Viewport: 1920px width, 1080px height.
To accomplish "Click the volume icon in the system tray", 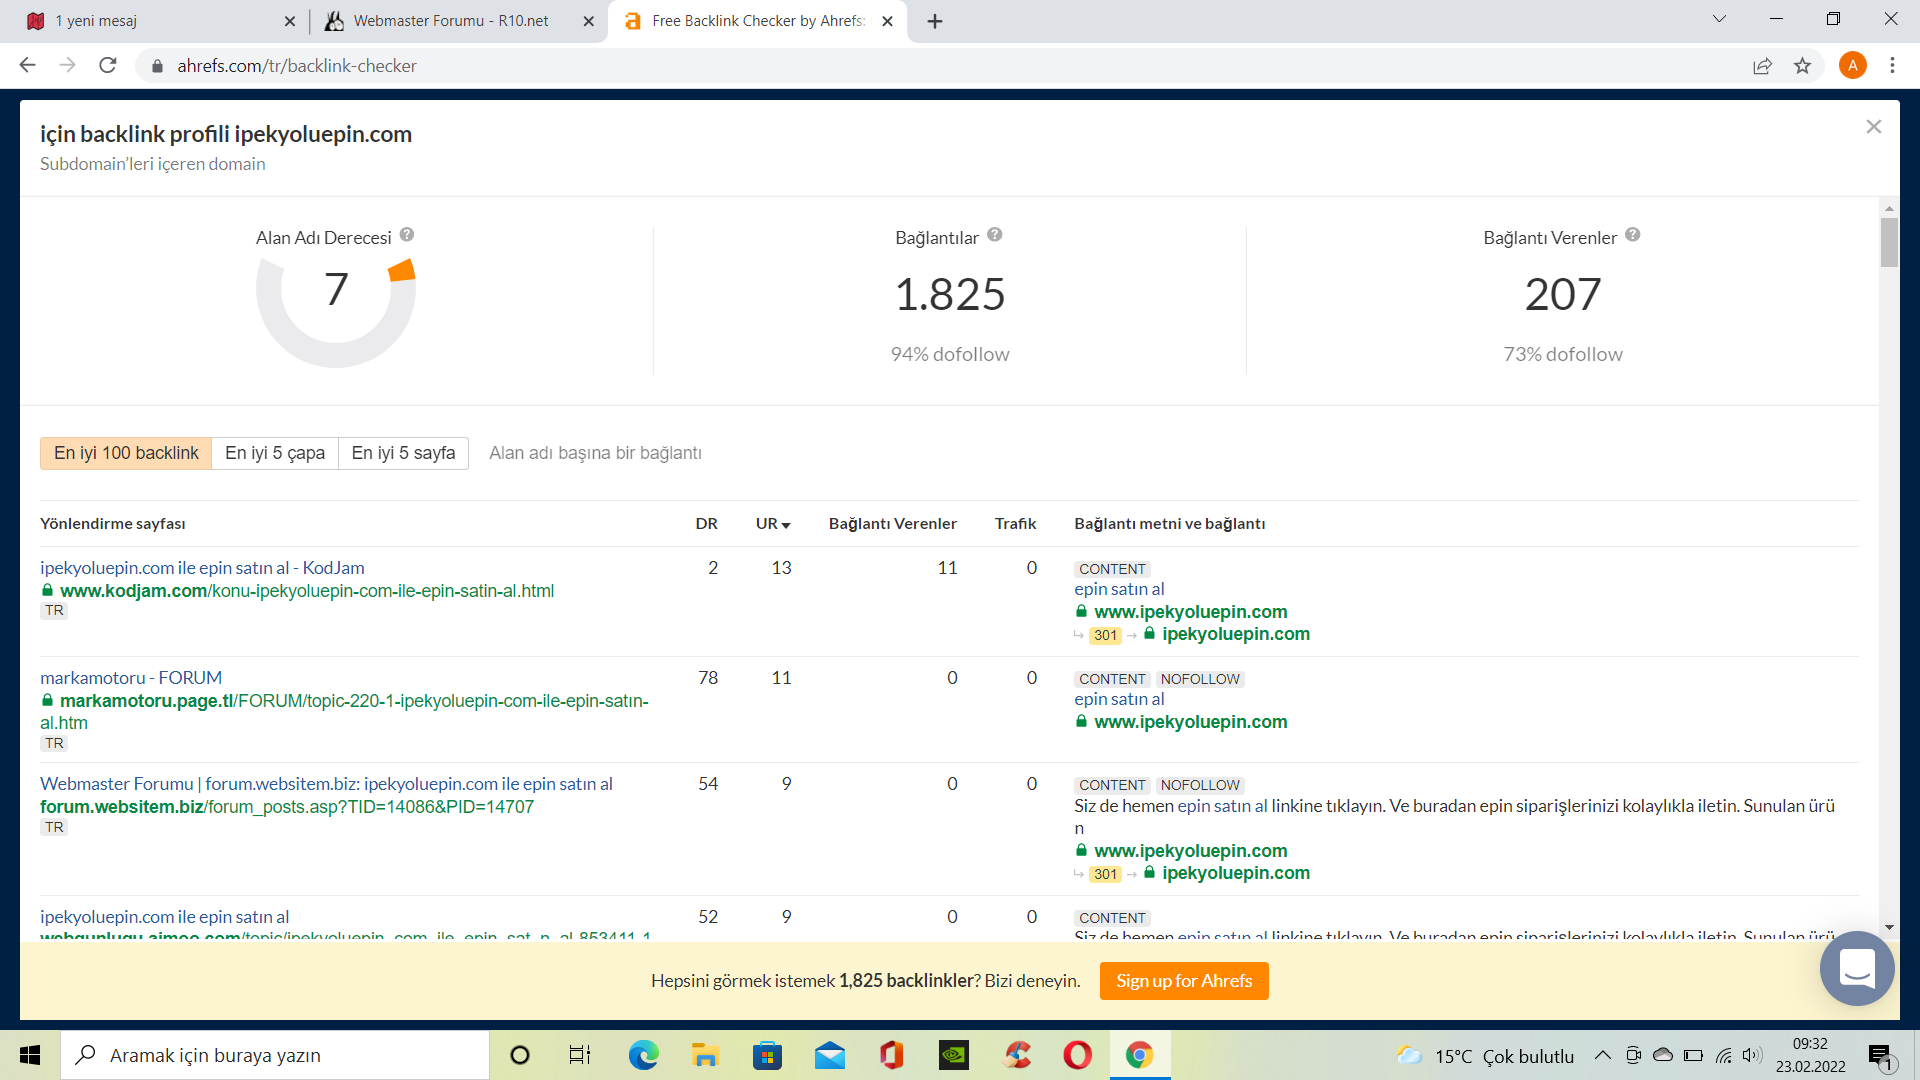I will pos(1752,1055).
